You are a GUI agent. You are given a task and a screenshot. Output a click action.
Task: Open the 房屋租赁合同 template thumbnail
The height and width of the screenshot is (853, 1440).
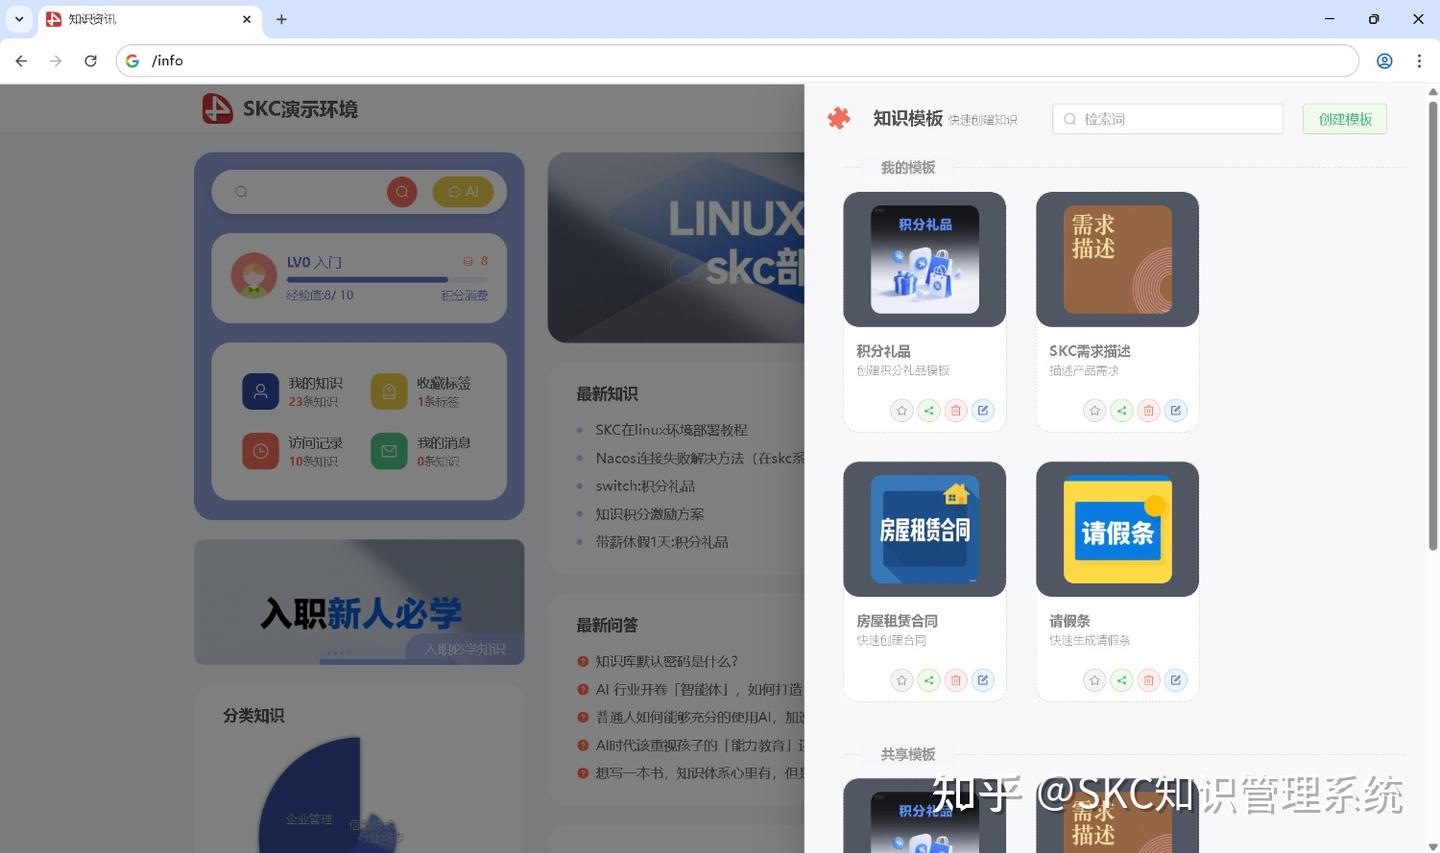click(925, 529)
